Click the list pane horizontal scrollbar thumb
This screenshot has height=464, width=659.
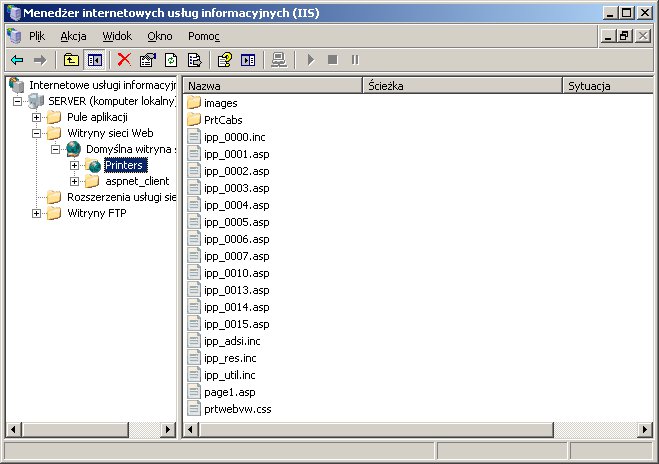pos(376,430)
